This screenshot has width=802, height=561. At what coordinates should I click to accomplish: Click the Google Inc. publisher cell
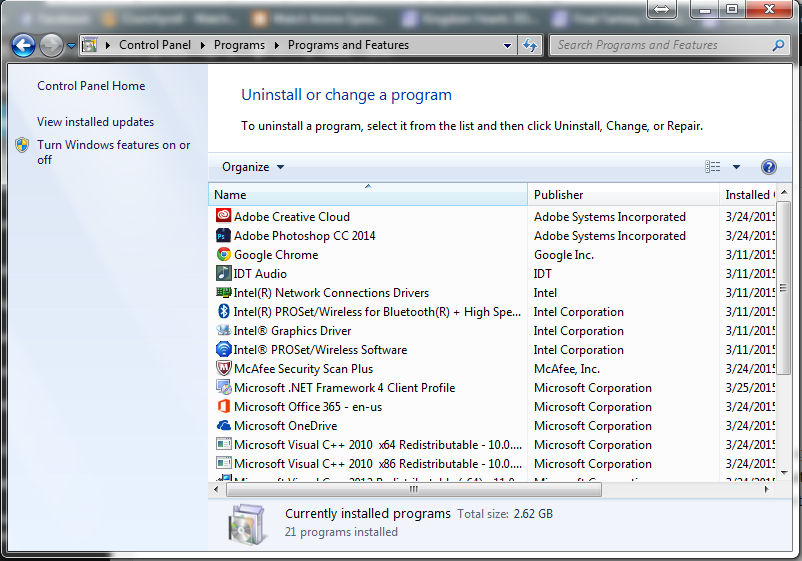pos(564,255)
